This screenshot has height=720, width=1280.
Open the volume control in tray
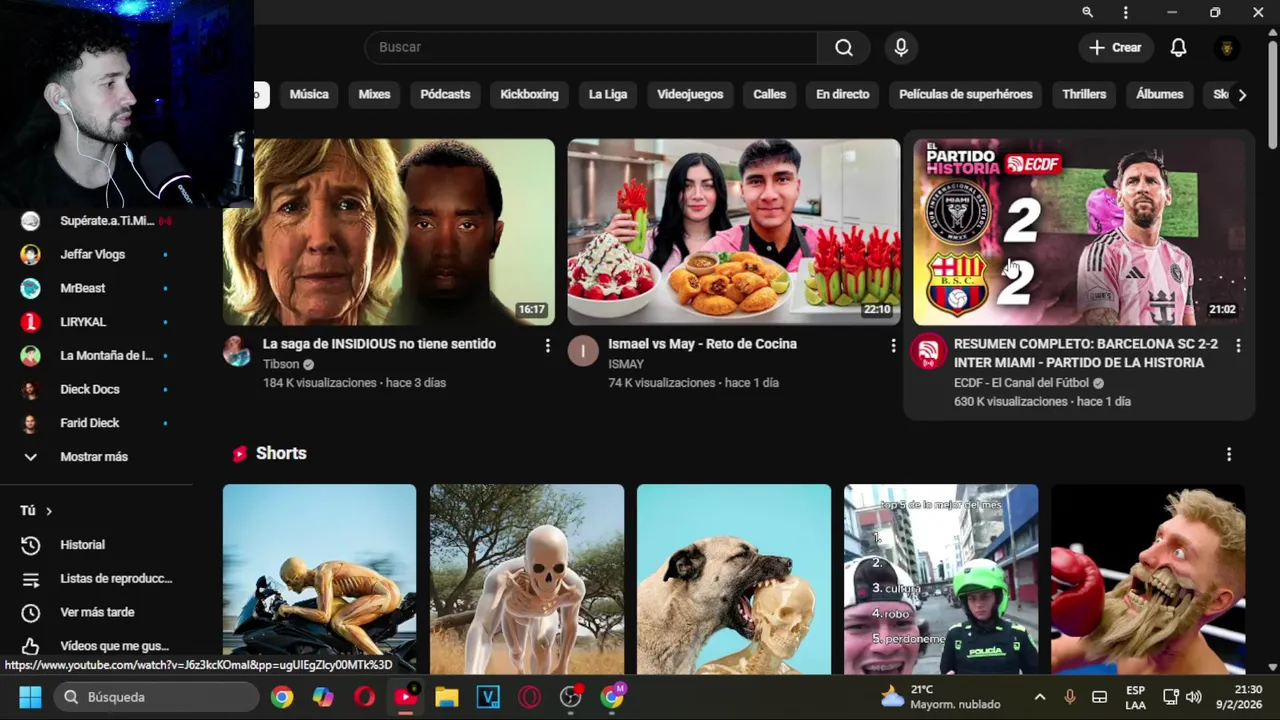pos(1194,697)
